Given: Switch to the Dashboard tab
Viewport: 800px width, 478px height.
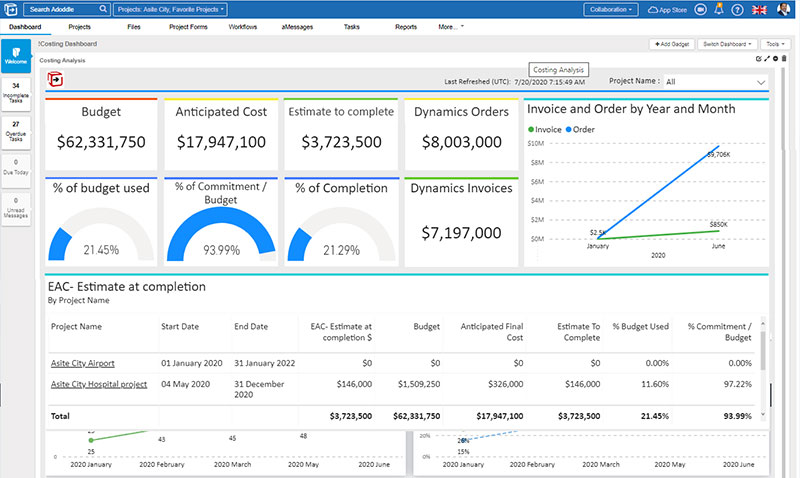Looking at the screenshot, I should (x=25, y=27).
